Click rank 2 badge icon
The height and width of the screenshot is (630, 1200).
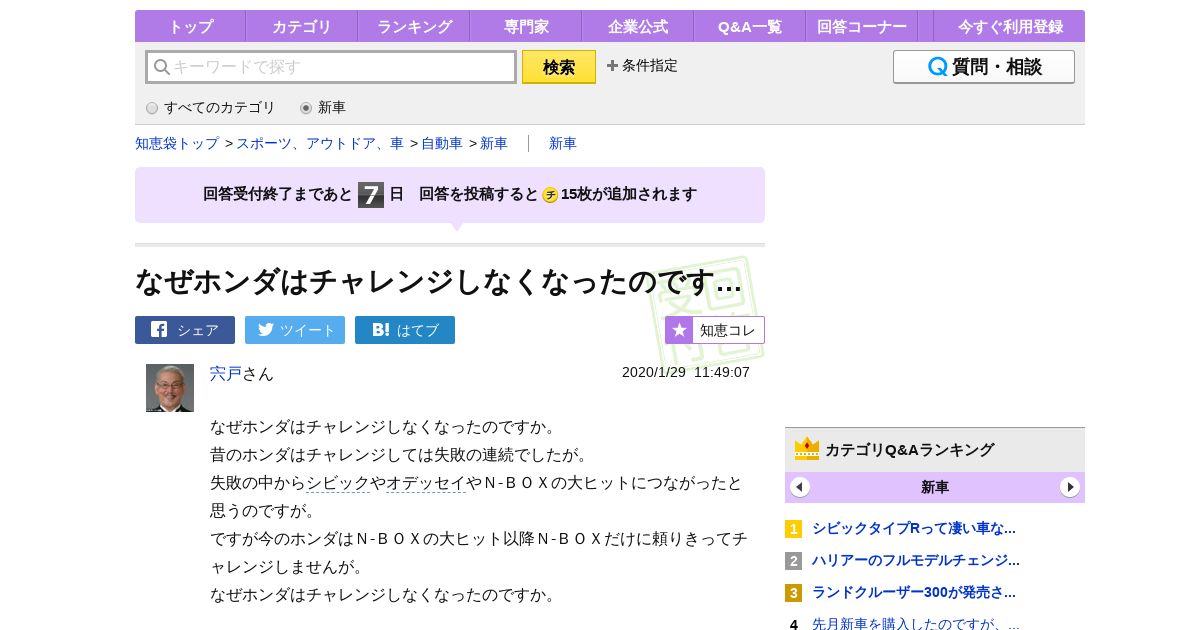(793, 561)
